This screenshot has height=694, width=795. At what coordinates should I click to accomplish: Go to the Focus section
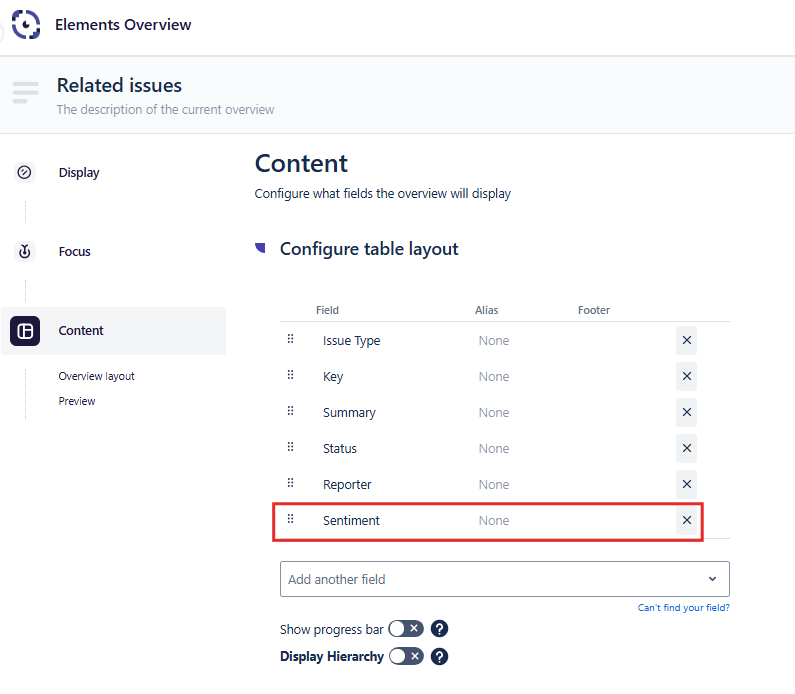point(75,252)
